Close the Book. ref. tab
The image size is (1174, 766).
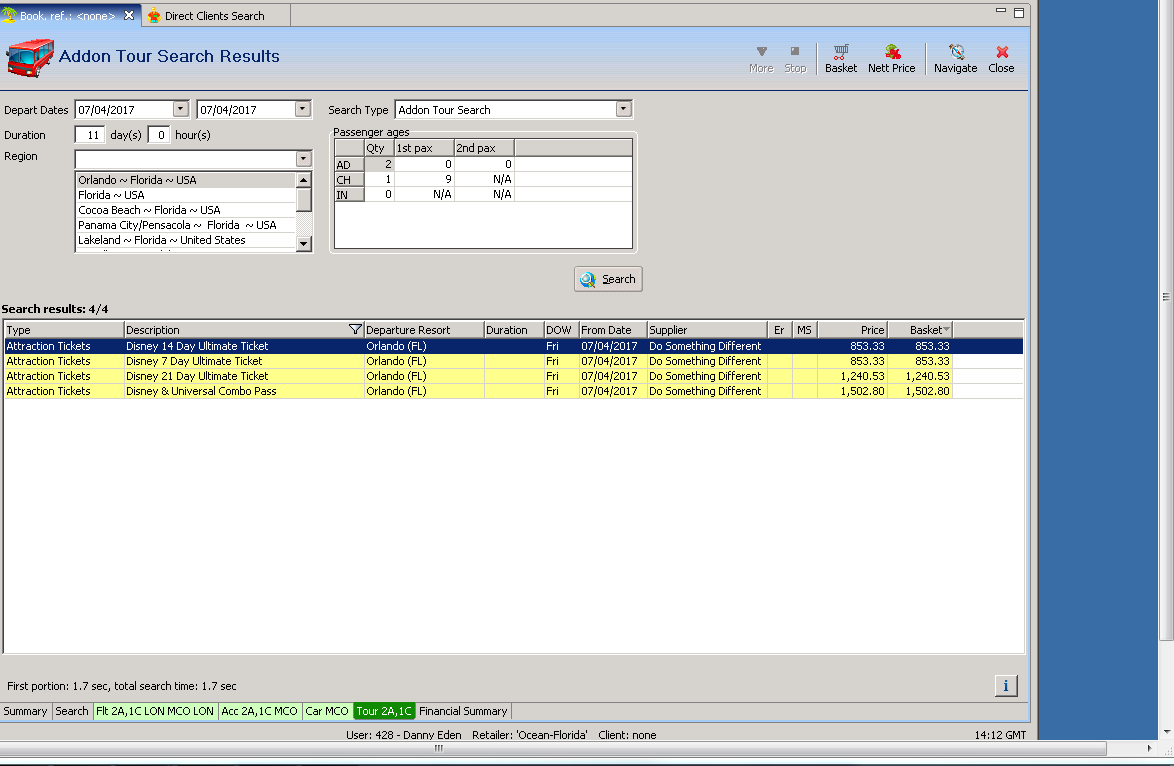coord(129,16)
